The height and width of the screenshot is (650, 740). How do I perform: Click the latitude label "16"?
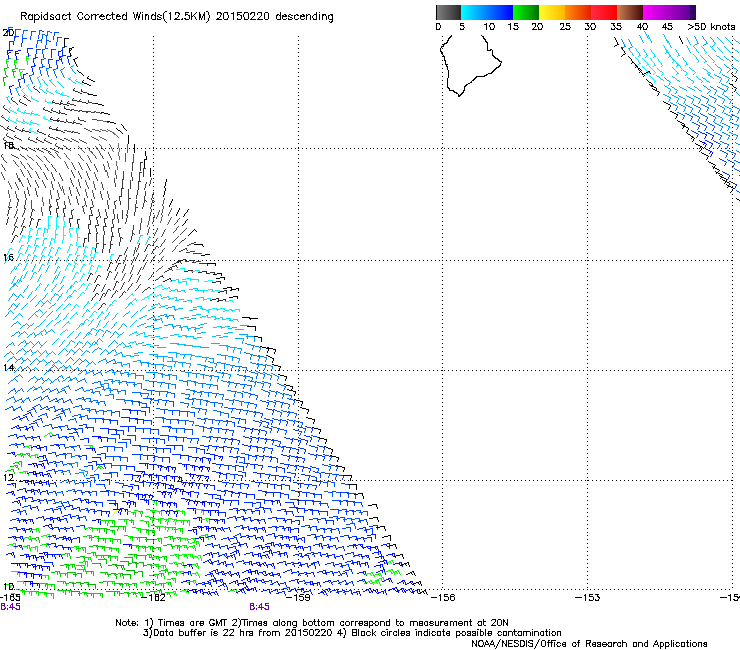coord(8,258)
